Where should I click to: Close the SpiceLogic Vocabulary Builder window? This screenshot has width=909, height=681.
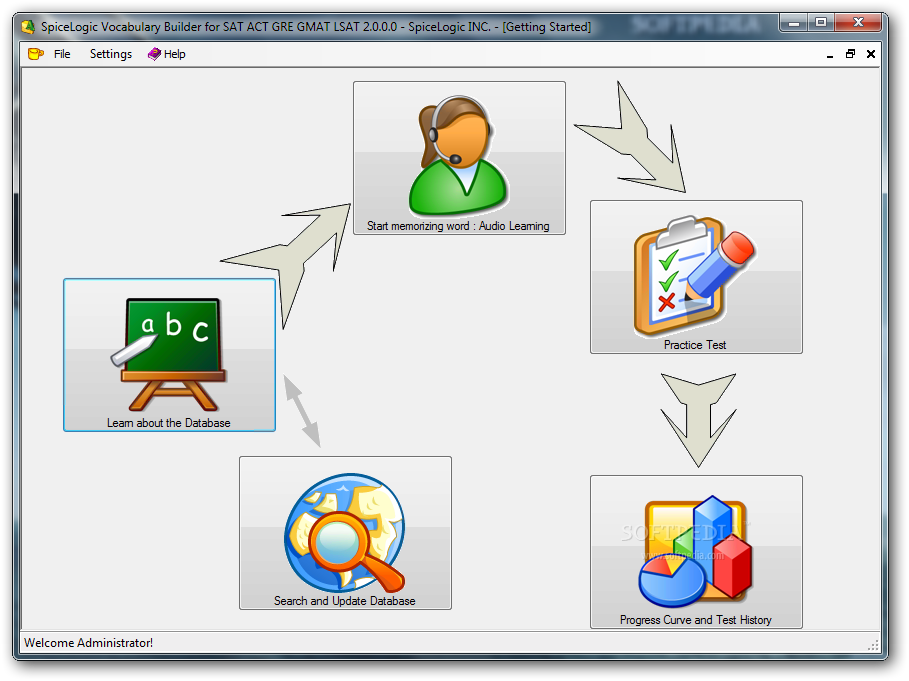coord(859,23)
